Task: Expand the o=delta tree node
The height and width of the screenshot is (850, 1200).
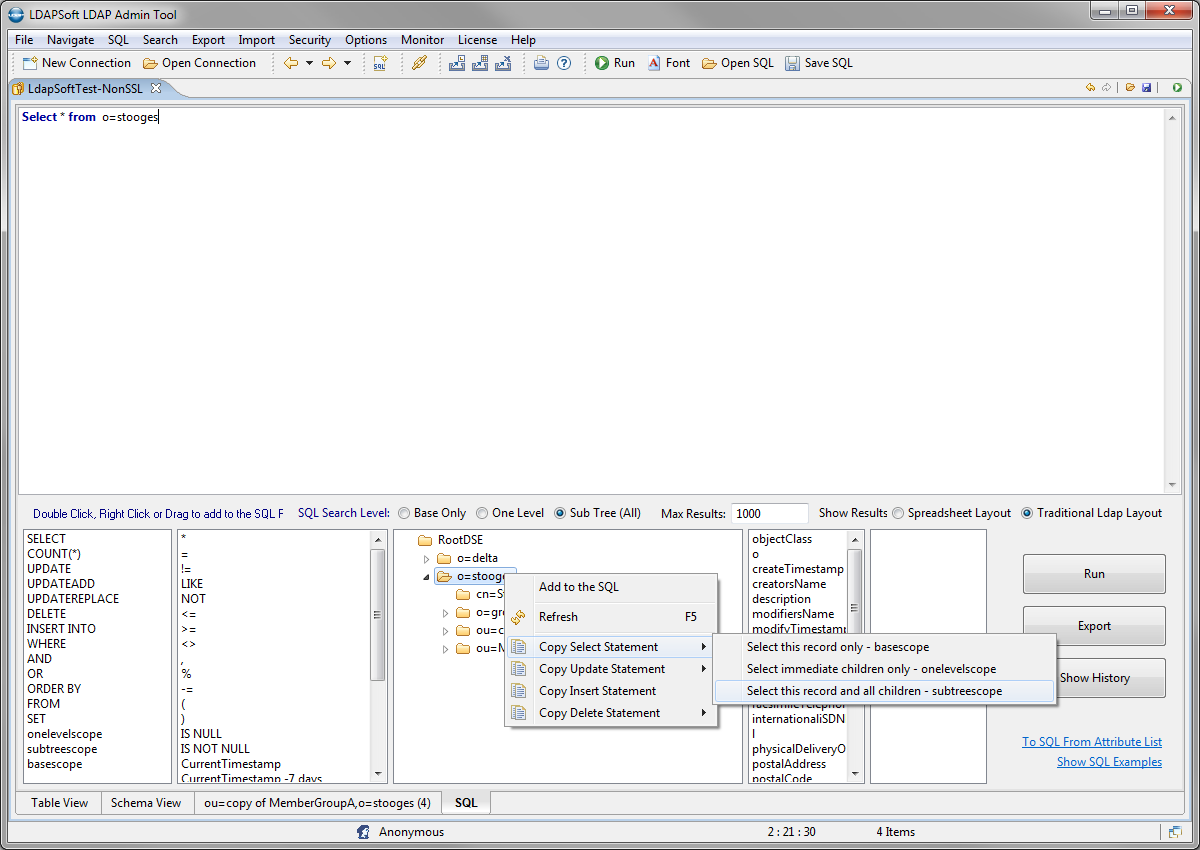Action: pyautogui.click(x=427, y=559)
